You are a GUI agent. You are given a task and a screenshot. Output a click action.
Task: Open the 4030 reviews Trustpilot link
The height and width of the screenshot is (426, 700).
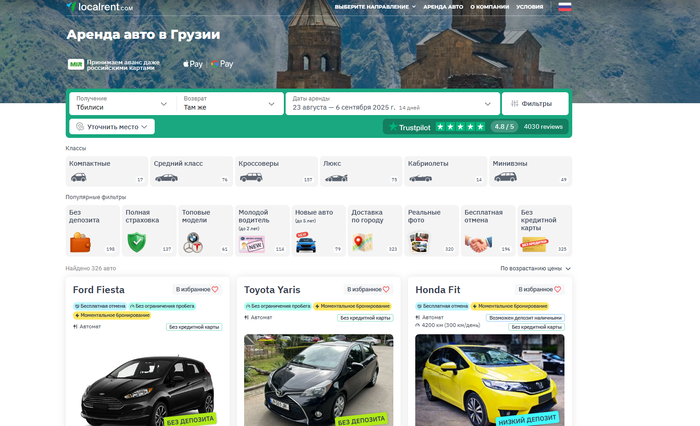tap(543, 127)
